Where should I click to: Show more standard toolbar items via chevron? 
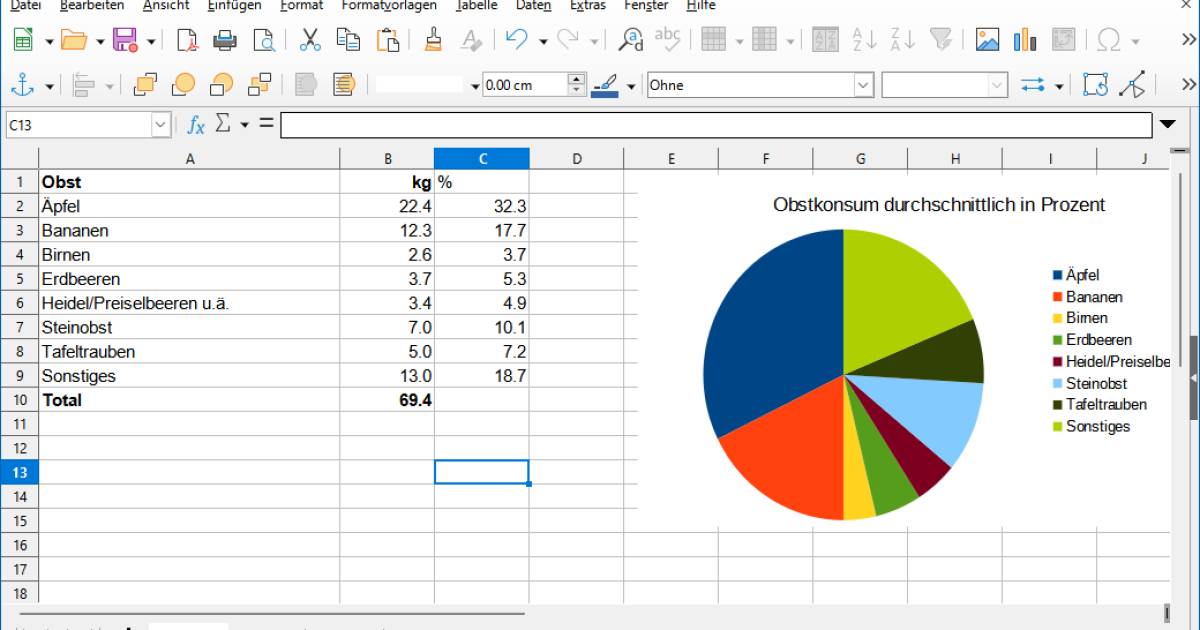point(1188,40)
